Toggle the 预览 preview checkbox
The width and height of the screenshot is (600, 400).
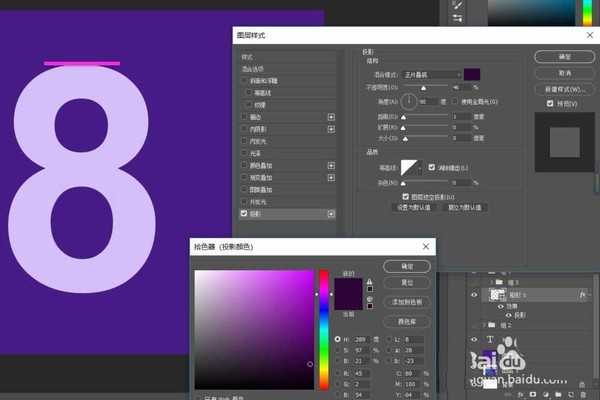550,103
